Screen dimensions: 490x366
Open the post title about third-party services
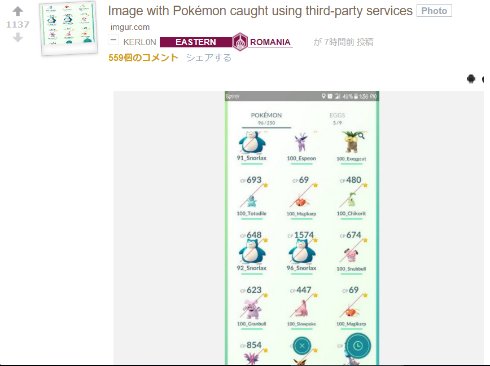[260, 11]
